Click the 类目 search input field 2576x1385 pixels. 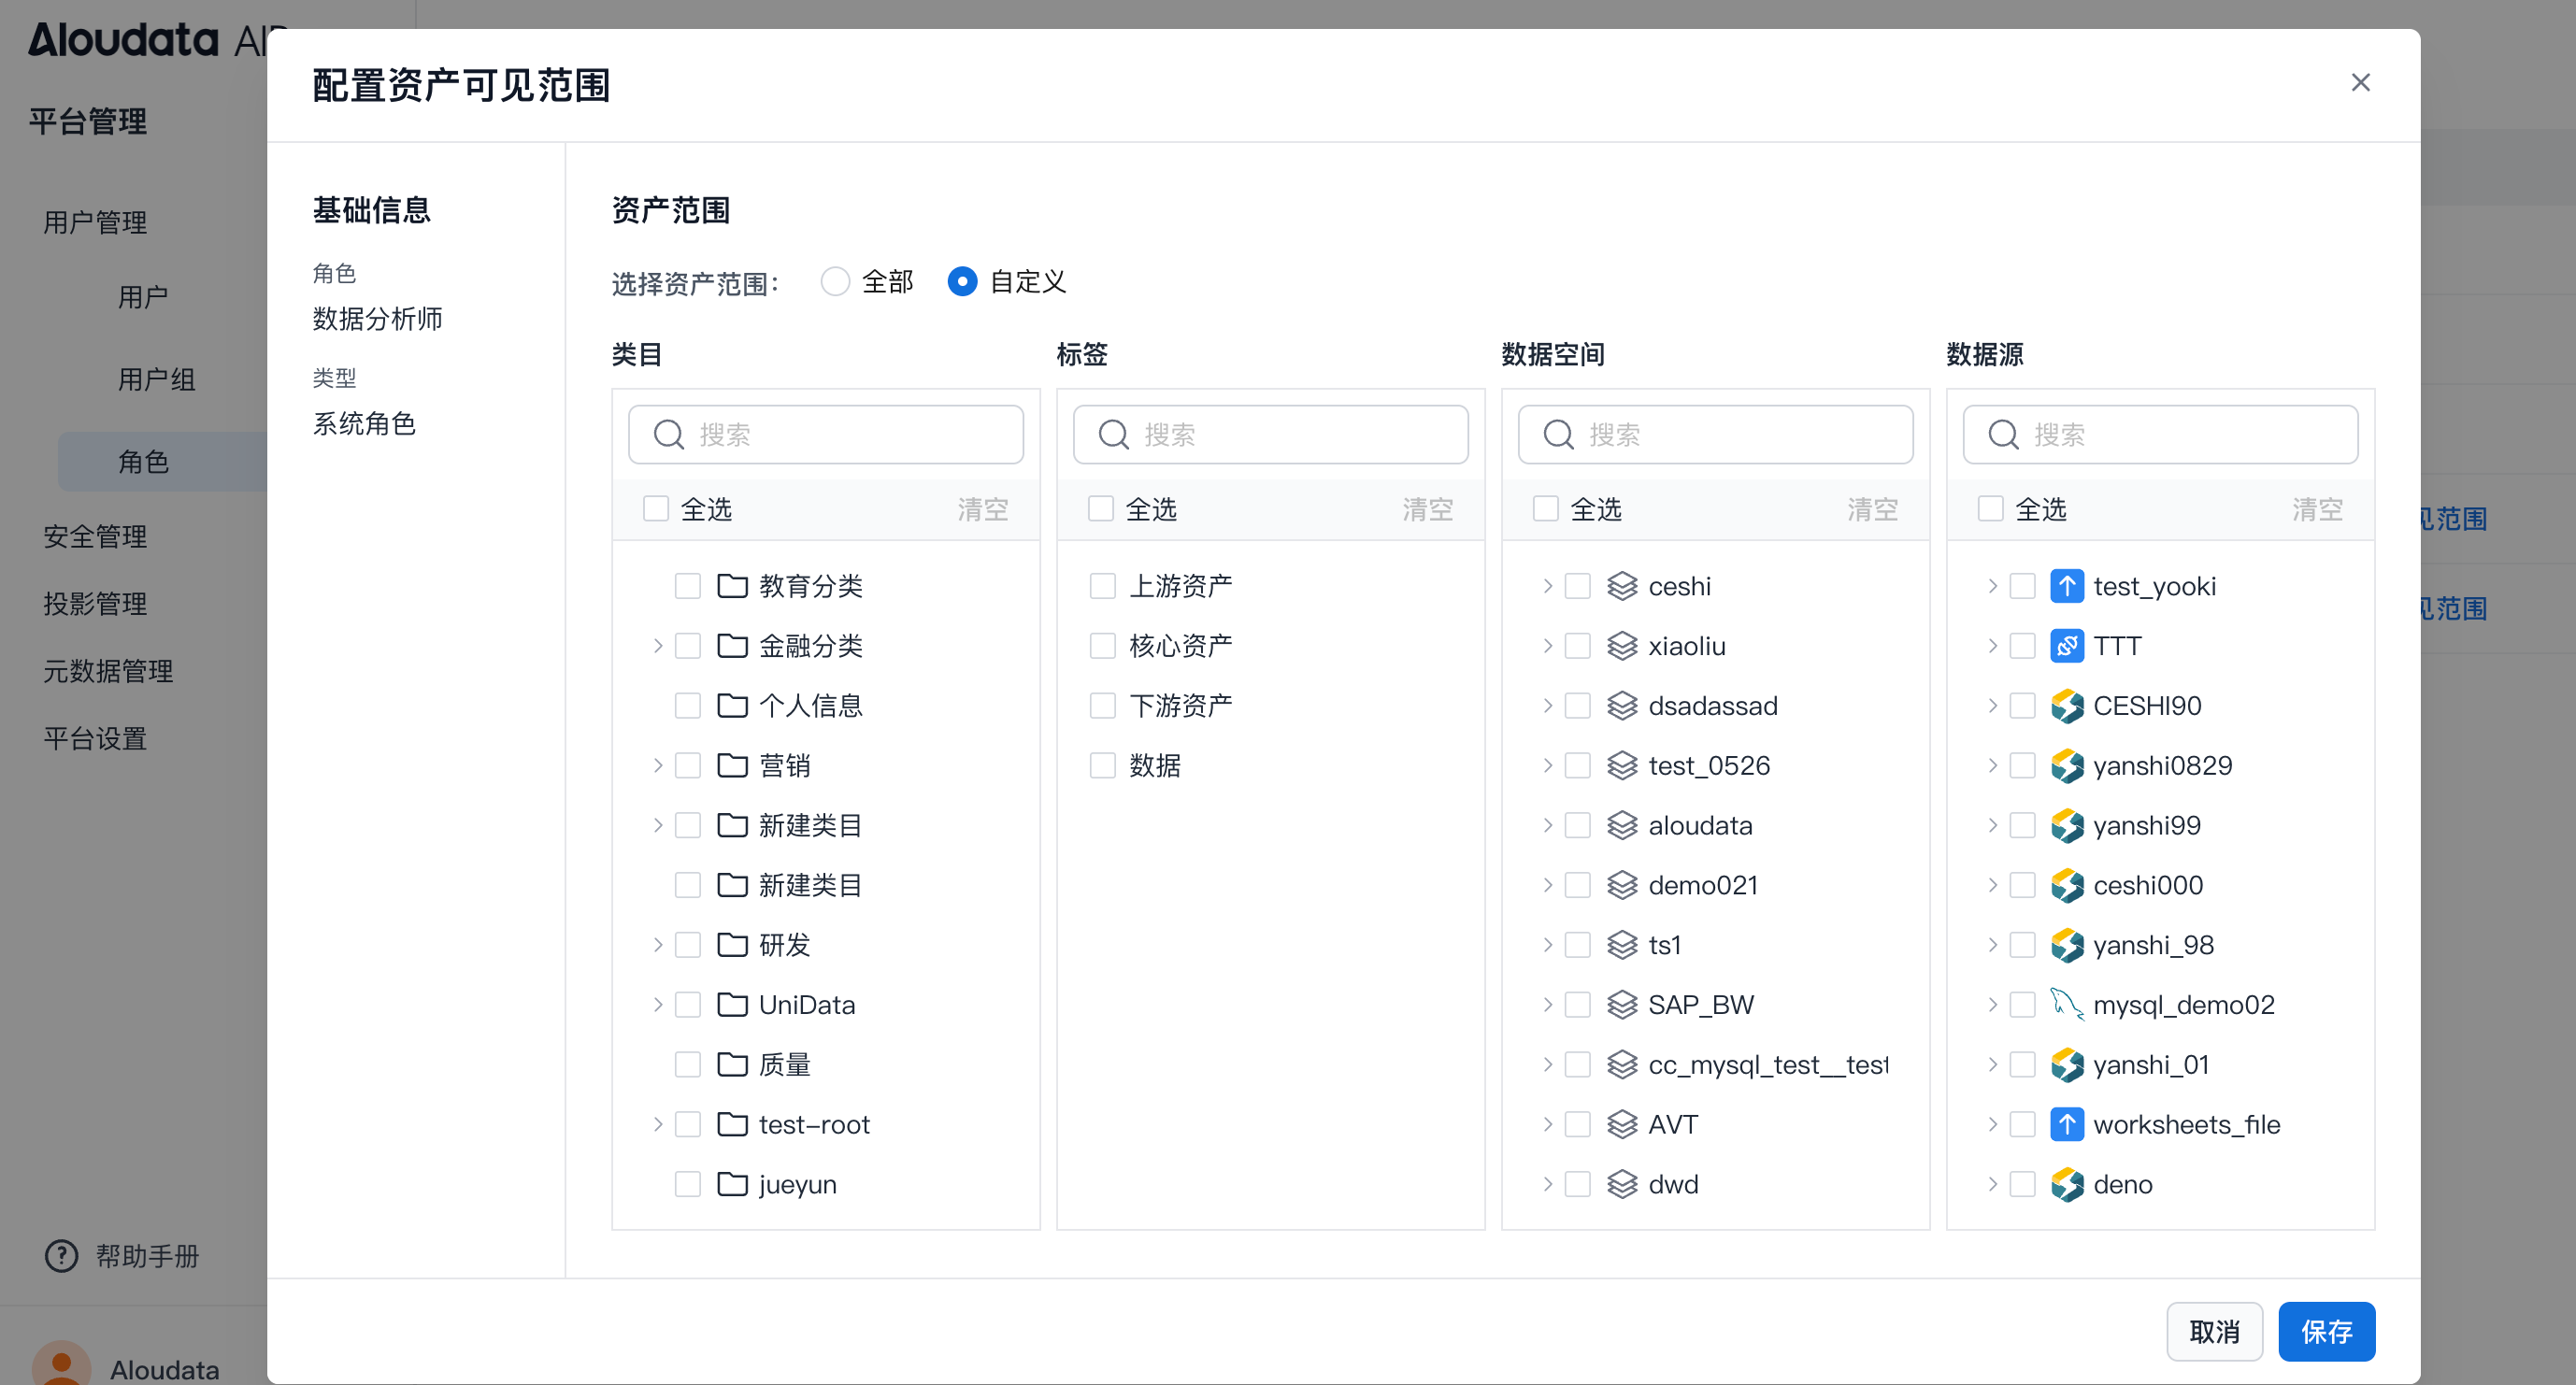(840, 435)
